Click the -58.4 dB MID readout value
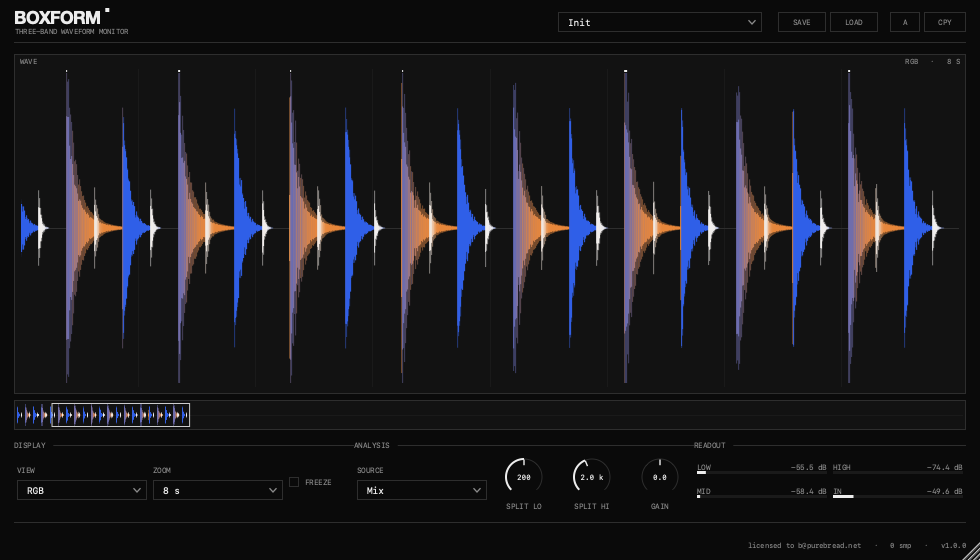The image size is (980, 560). pos(808,491)
